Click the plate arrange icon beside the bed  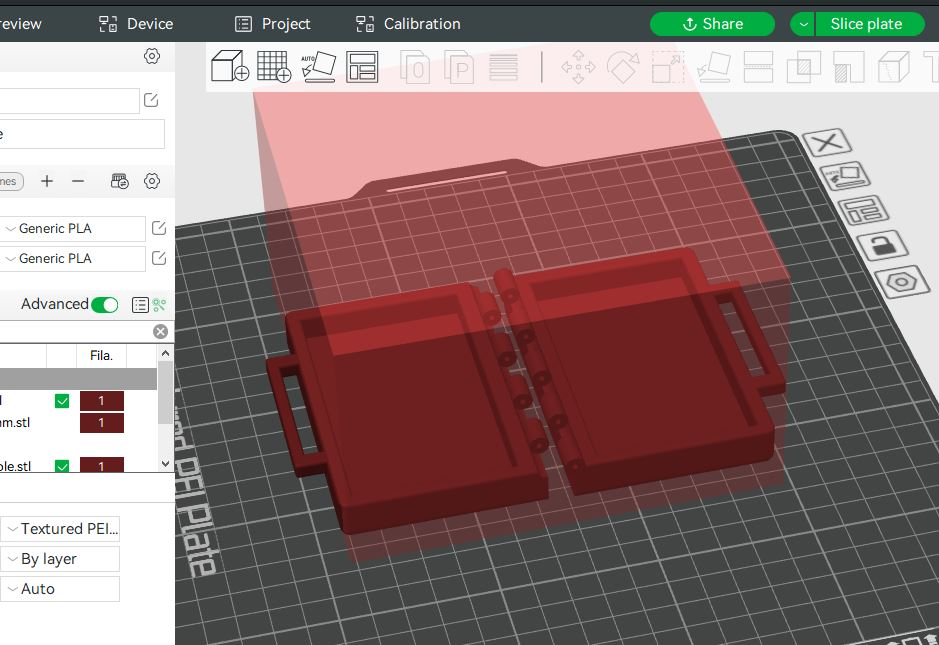pos(863,210)
